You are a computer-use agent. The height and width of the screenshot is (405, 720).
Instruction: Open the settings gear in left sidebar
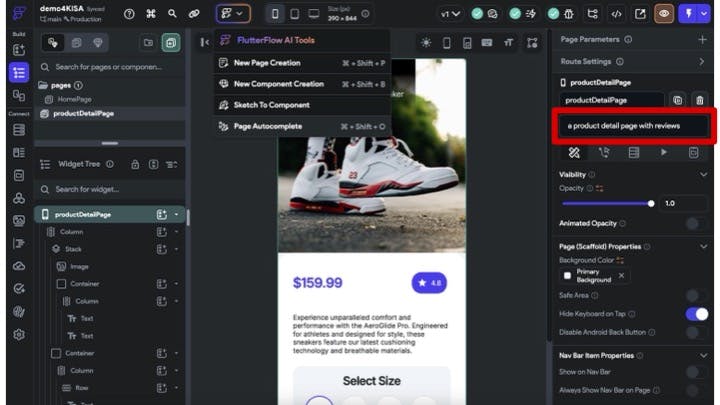tap(19, 334)
